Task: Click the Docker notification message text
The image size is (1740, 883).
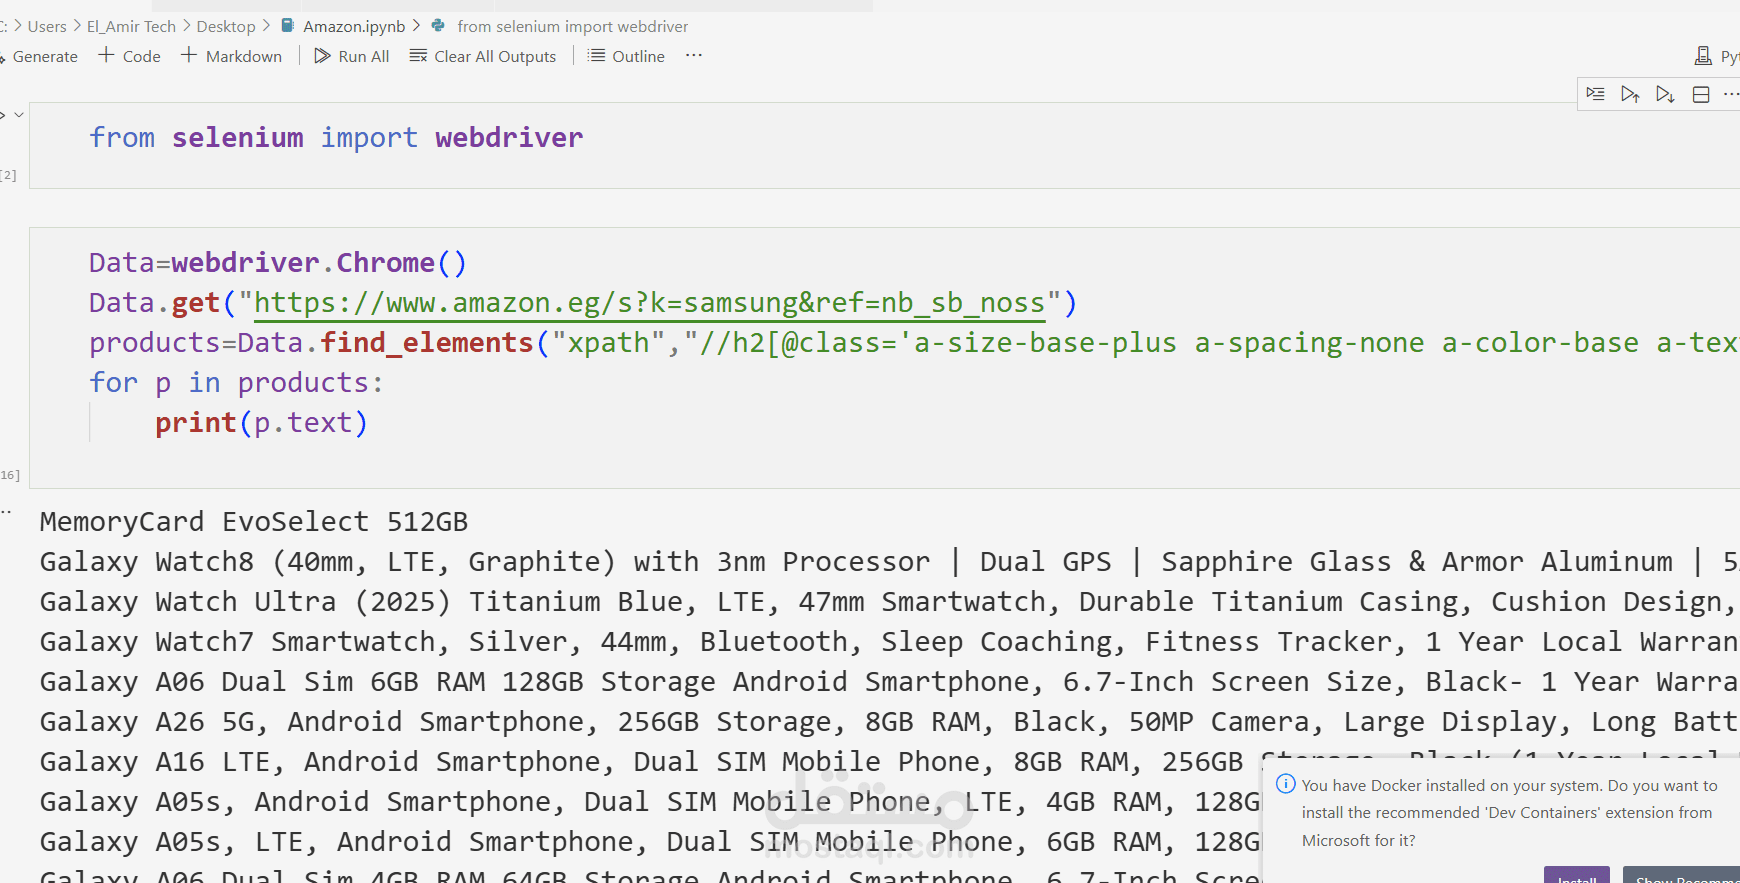Action: tap(1509, 813)
